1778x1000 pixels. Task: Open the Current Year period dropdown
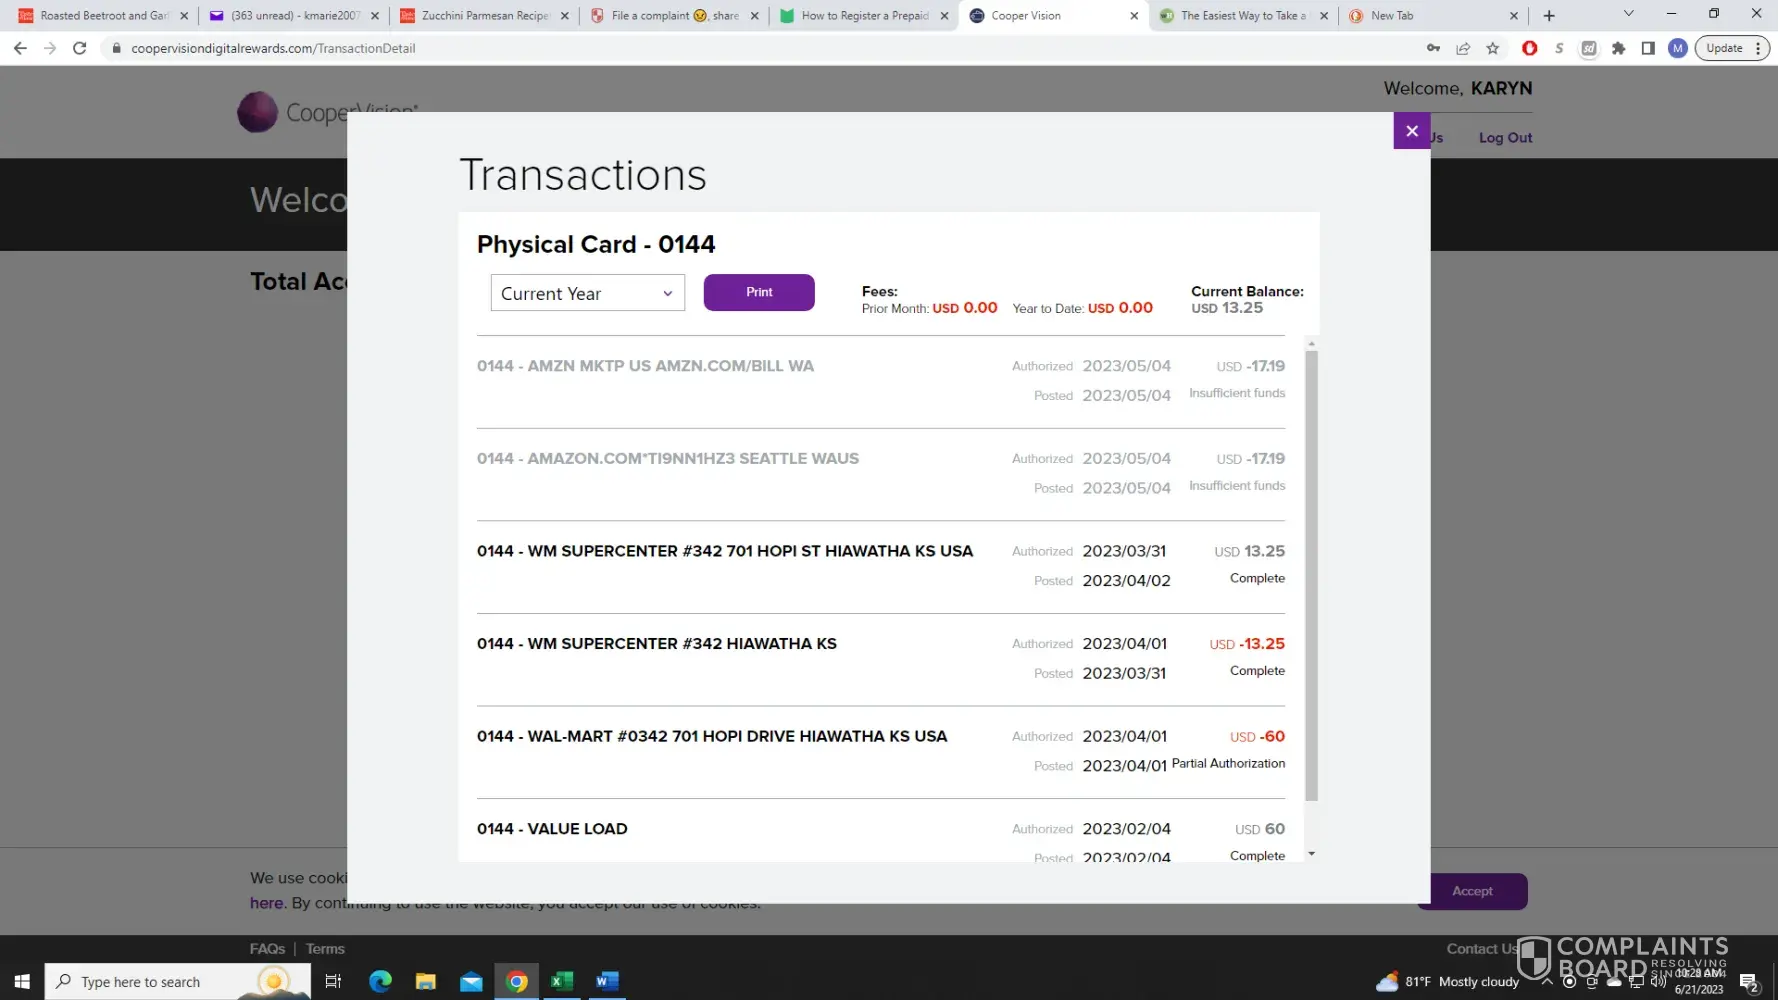tap(588, 293)
